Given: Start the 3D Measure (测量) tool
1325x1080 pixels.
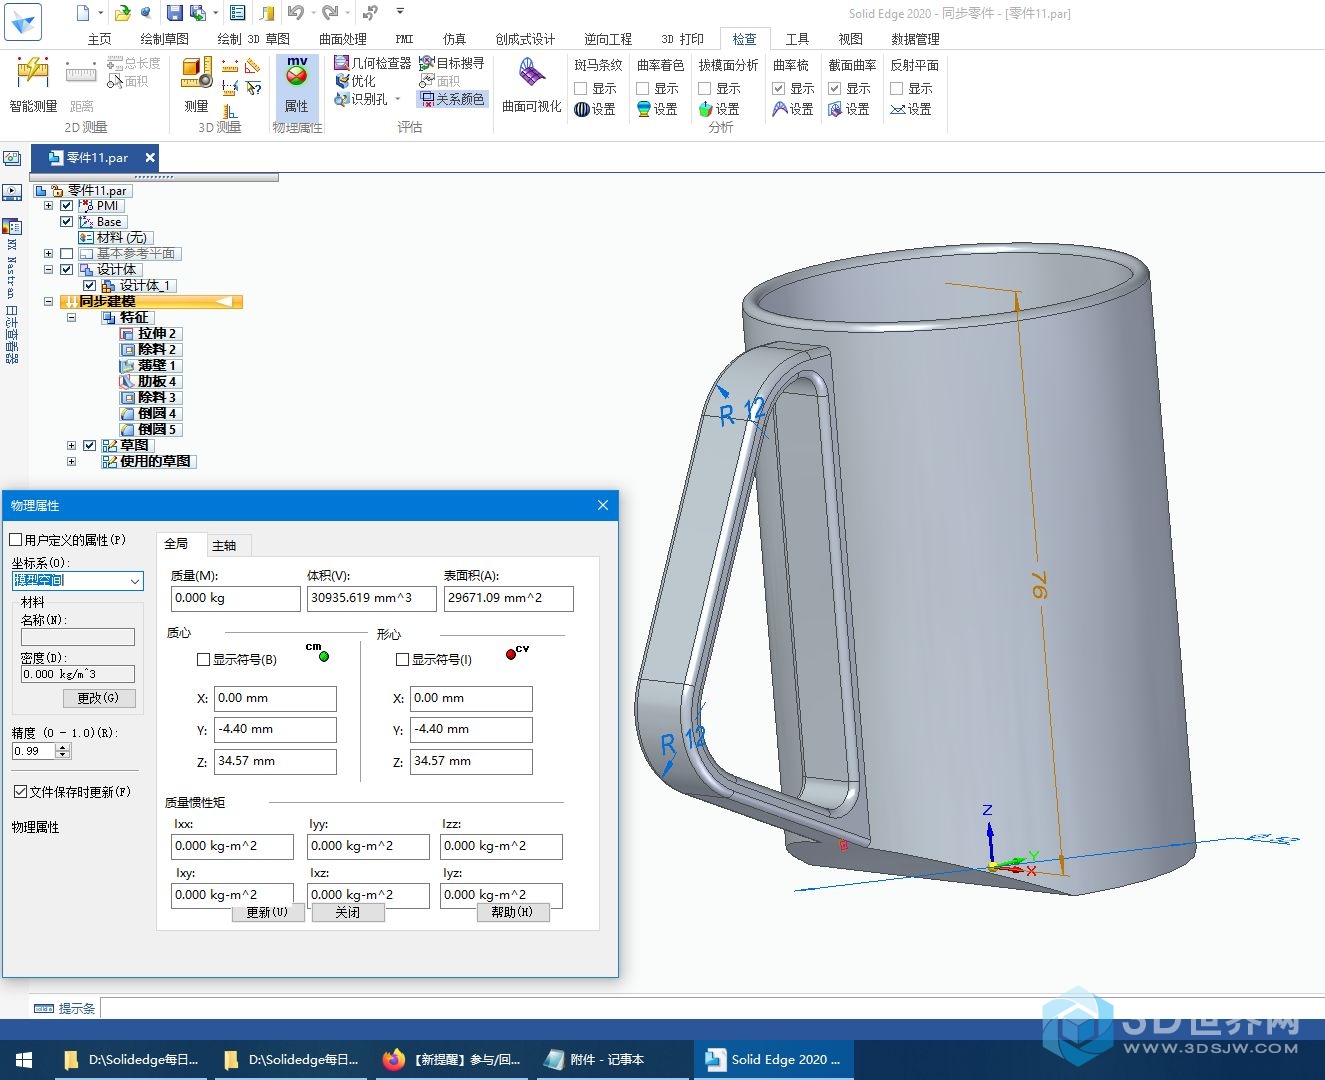Looking at the screenshot, I should tap(196, 85).
